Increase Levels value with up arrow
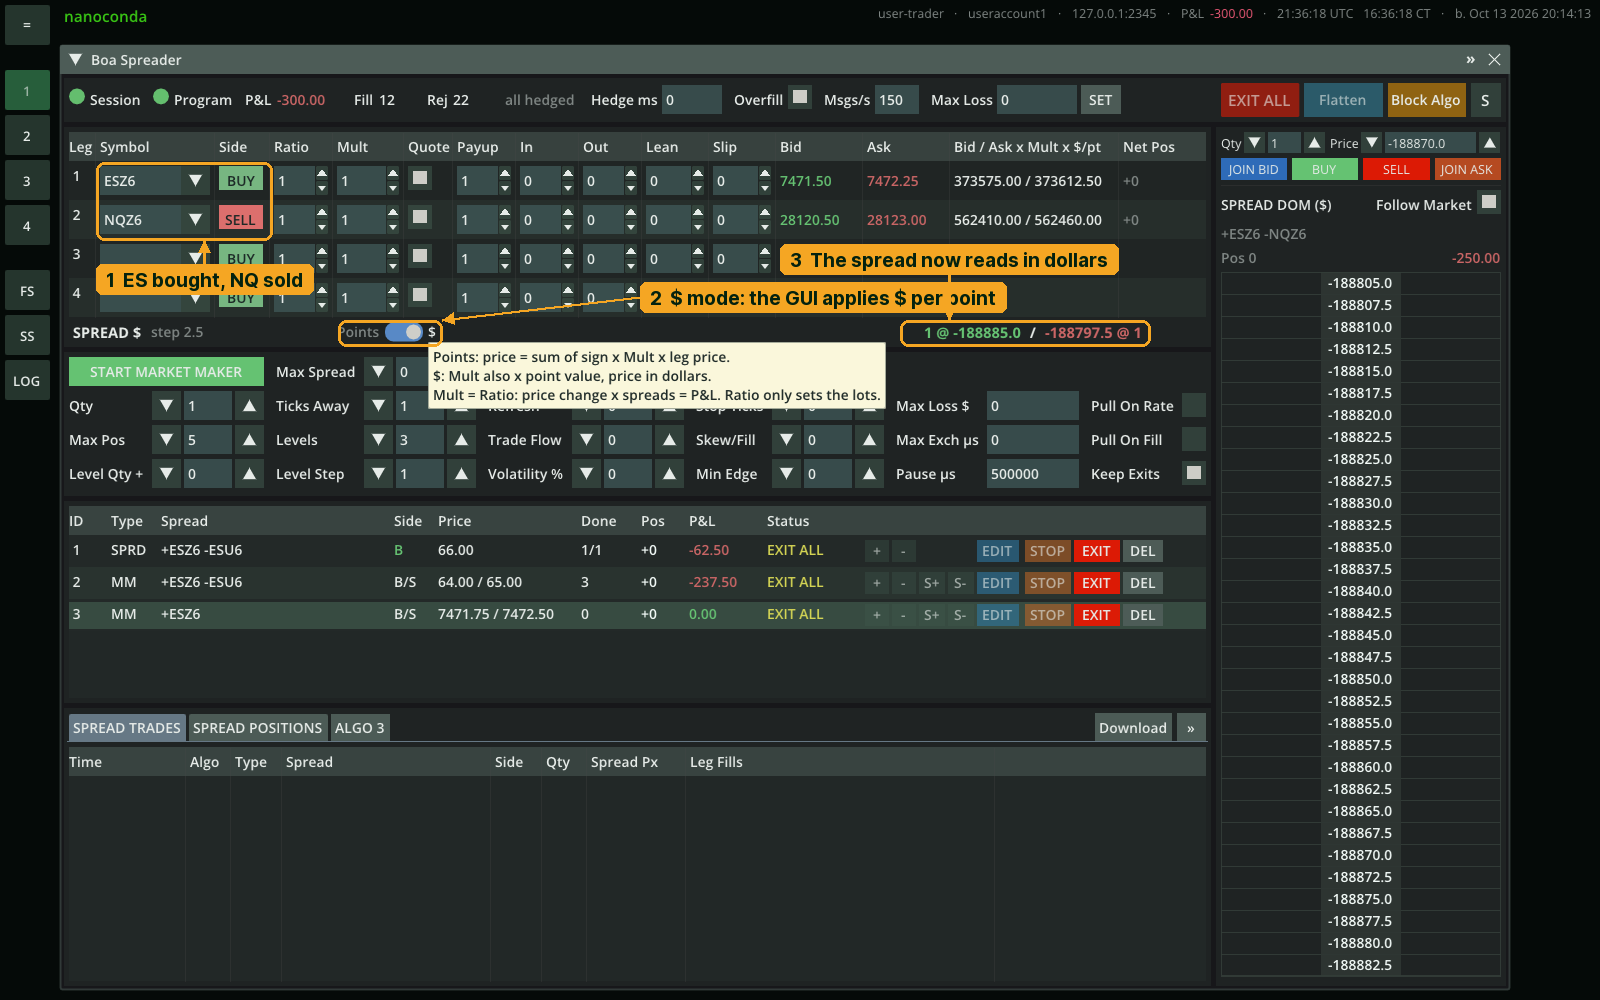 (461, 440)
